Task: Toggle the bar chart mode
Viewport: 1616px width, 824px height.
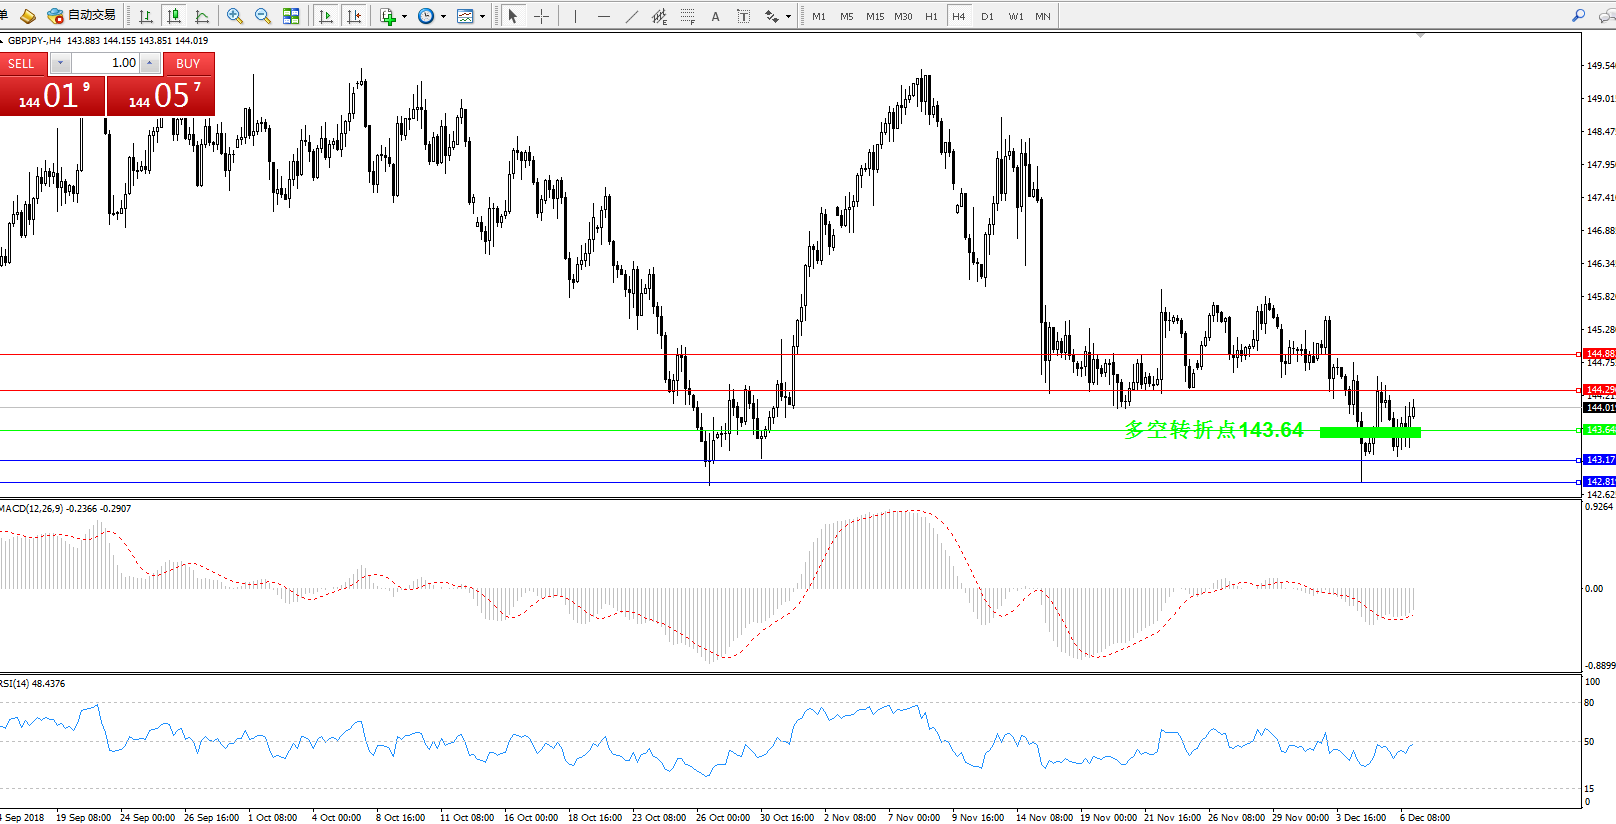Action: tap(146, 16)
